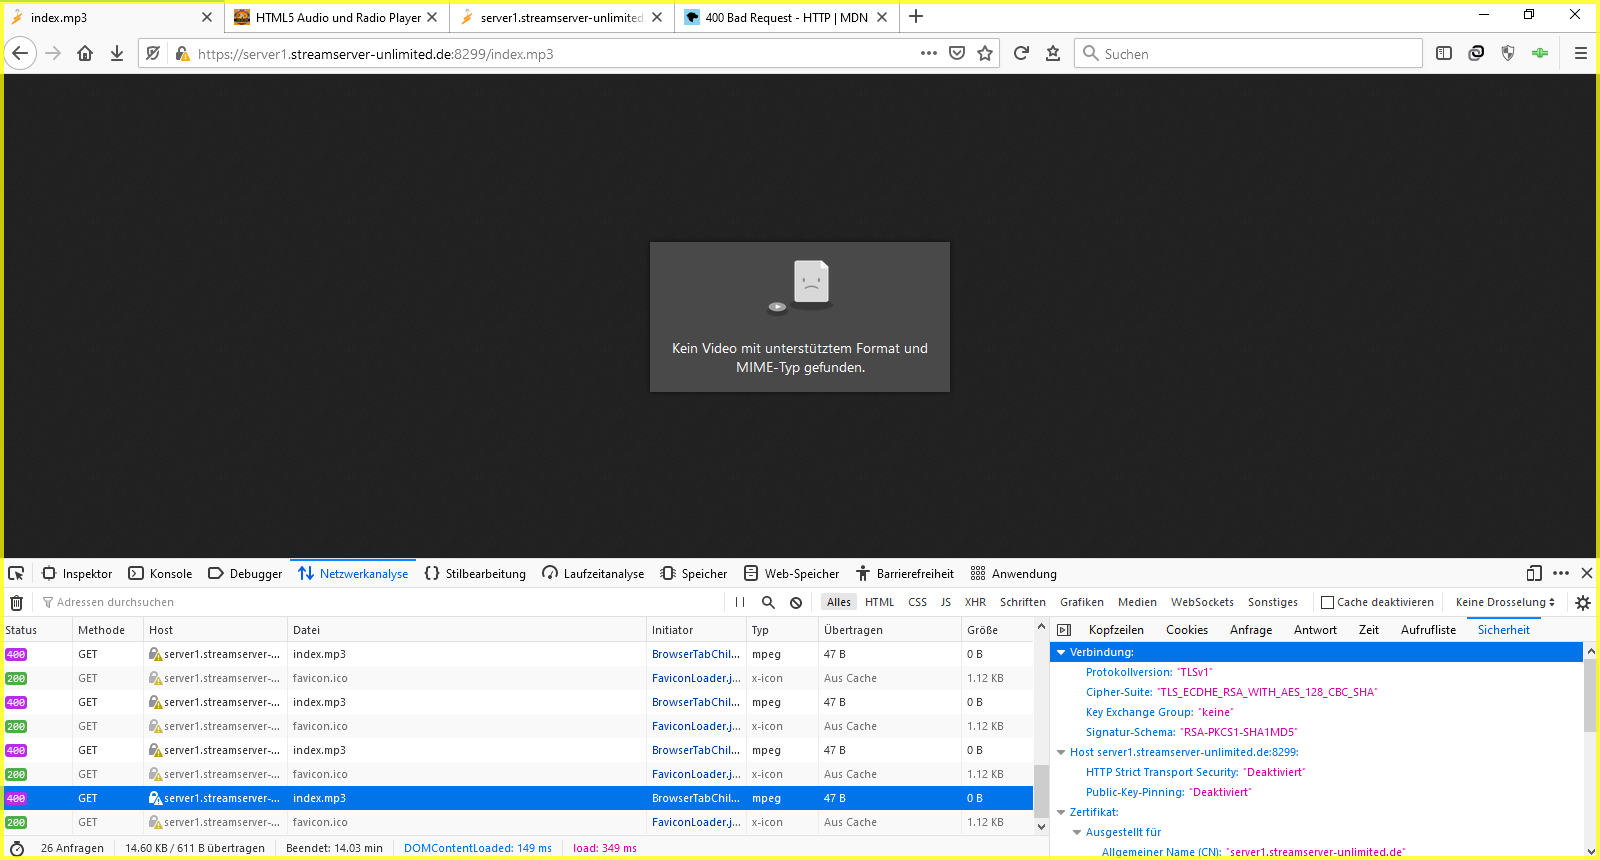Open the Kopfzeilen details tab
This screenshot has width=1600, height=860.
(1116, 630)
